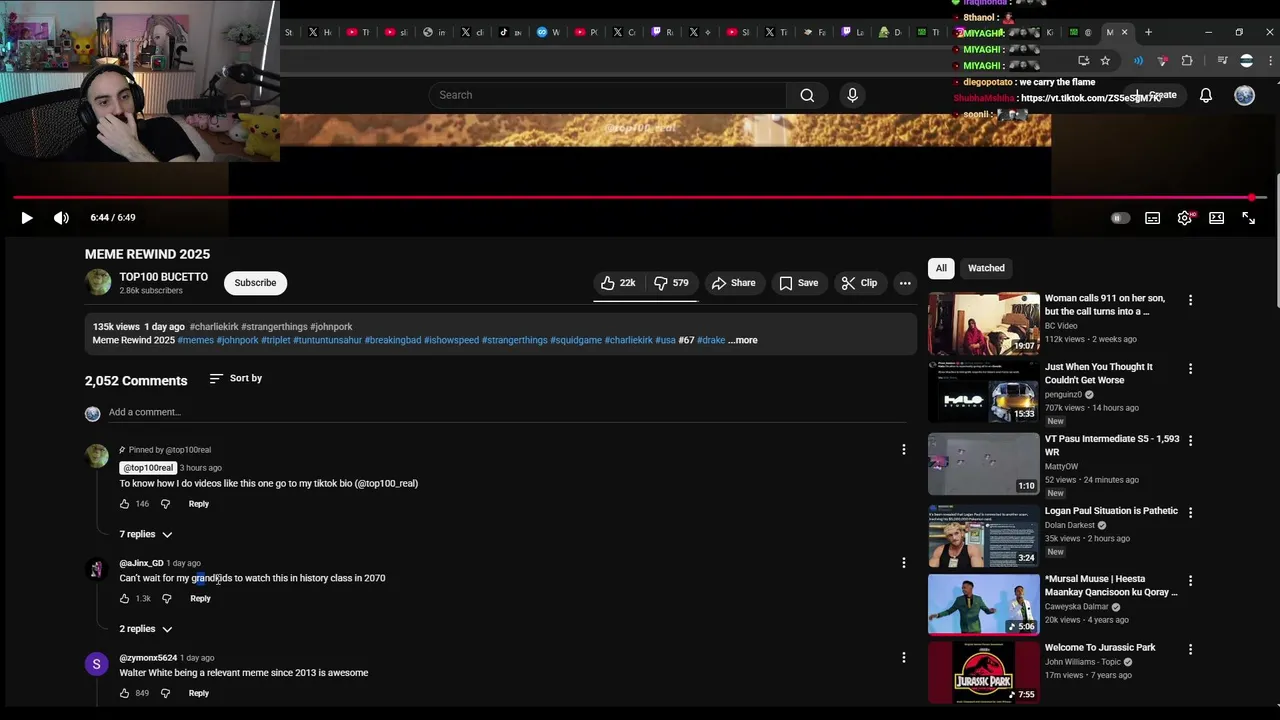Enter full screen mode
Viewport: 1280px width, 720px height.
tap(1248, 218)
